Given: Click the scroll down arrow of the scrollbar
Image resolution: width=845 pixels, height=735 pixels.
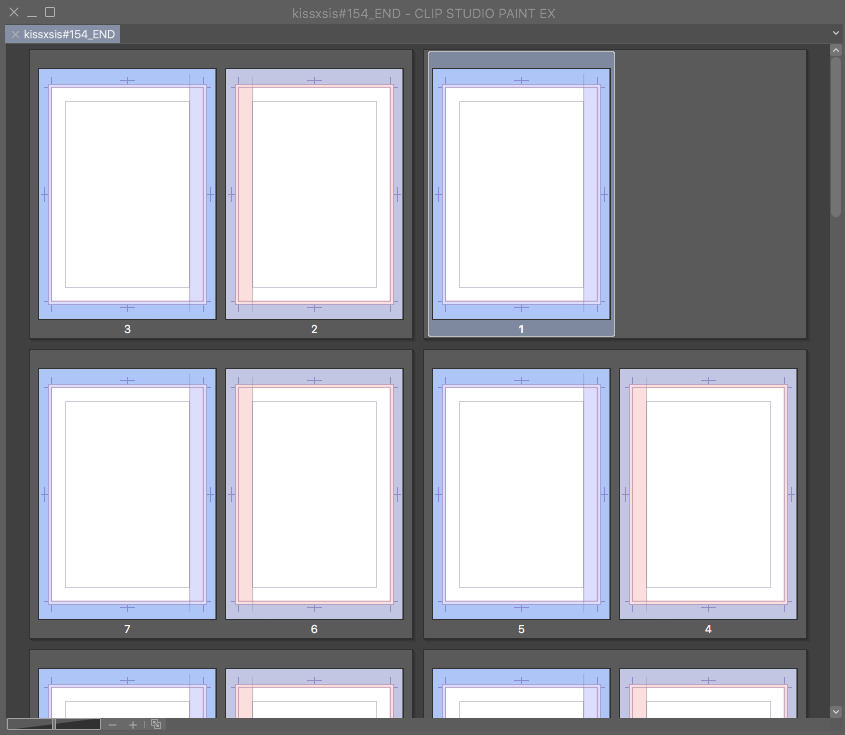Looking at the screenshot, I should (x=836, y=711).
